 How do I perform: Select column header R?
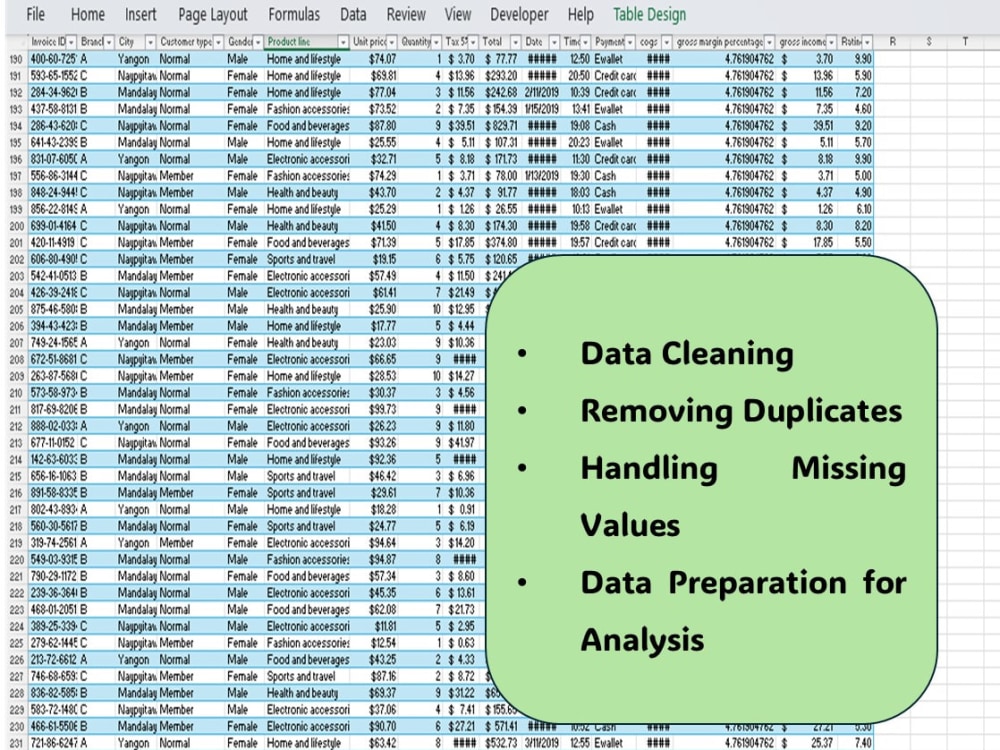(892, 41)
